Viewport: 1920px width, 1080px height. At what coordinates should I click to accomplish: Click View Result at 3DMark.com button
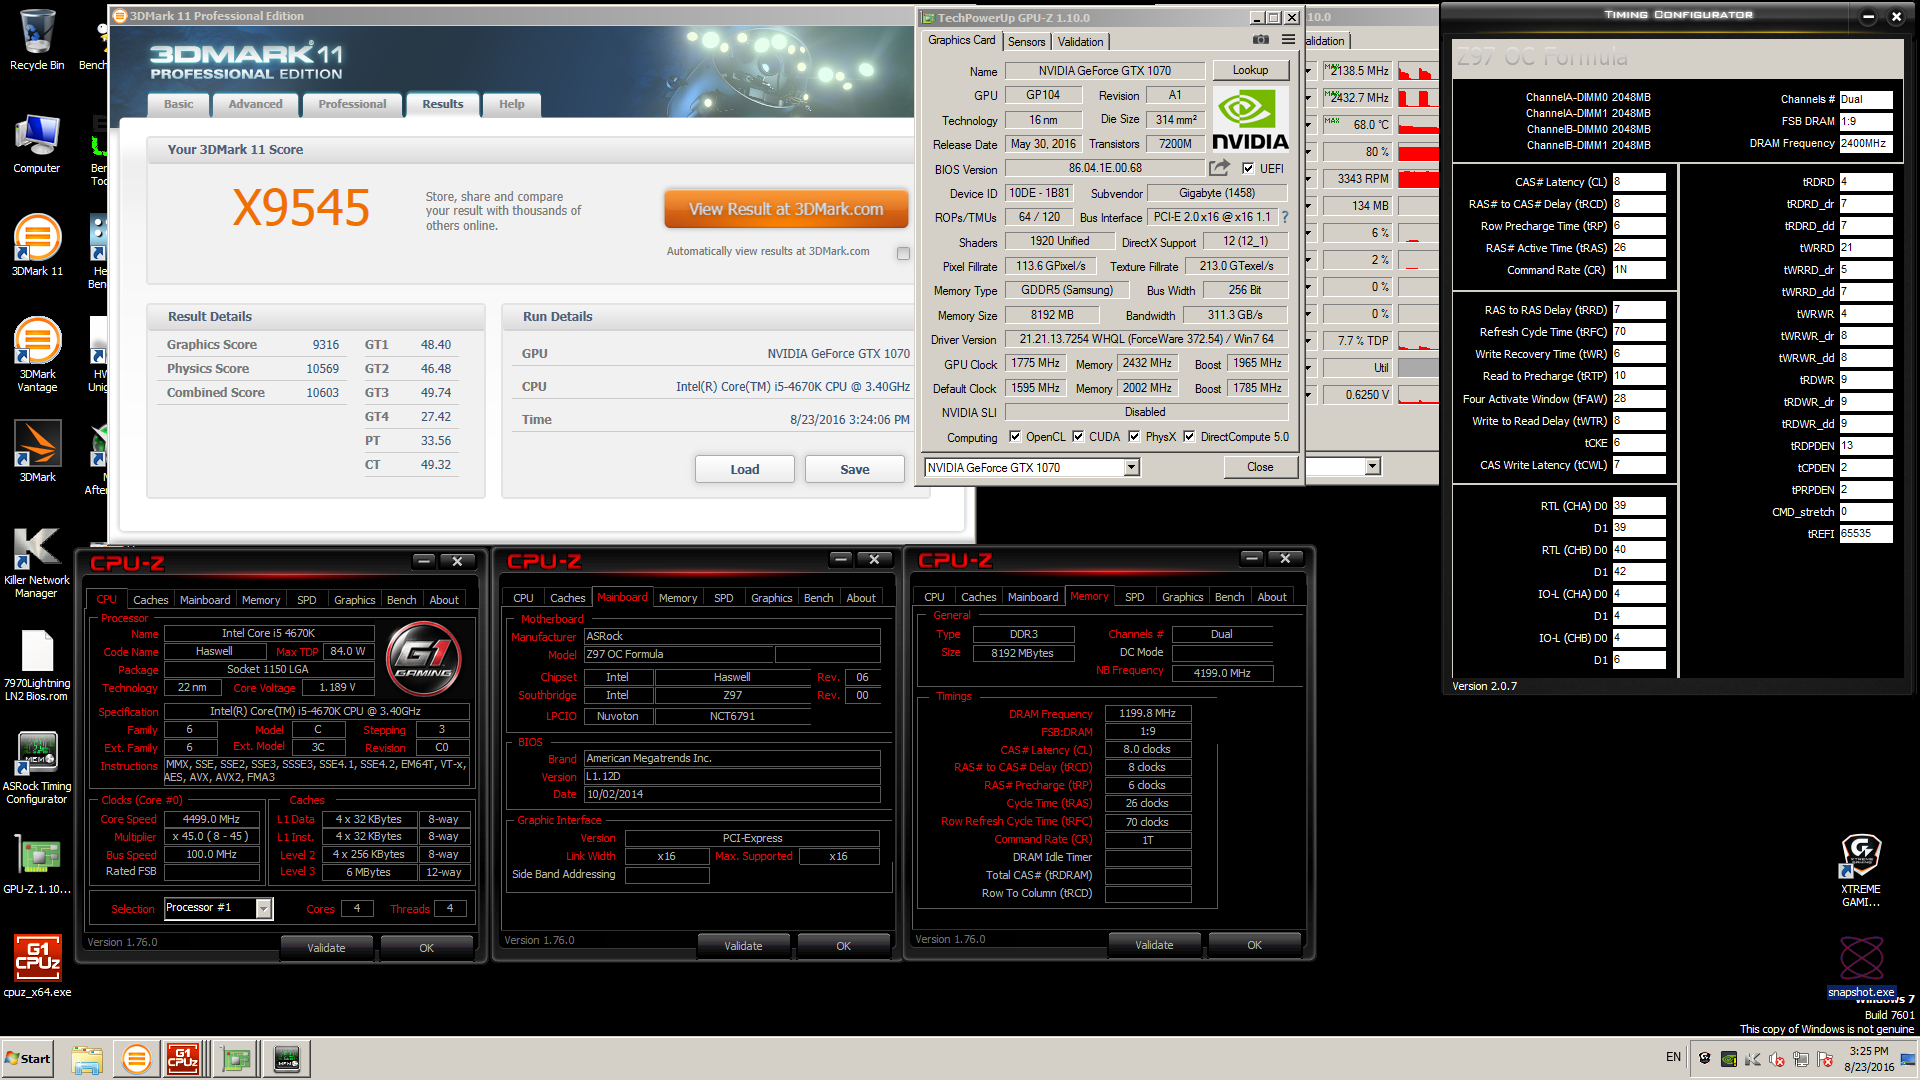pyautogui.click(x=786, y=210)
